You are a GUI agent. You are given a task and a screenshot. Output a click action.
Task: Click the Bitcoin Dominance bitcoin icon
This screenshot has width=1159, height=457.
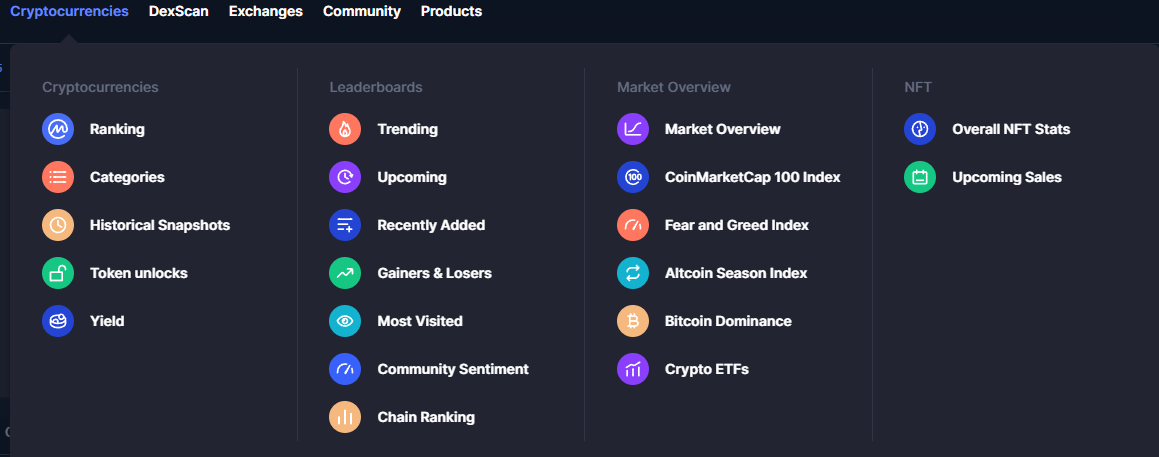(x=633, y=321)
